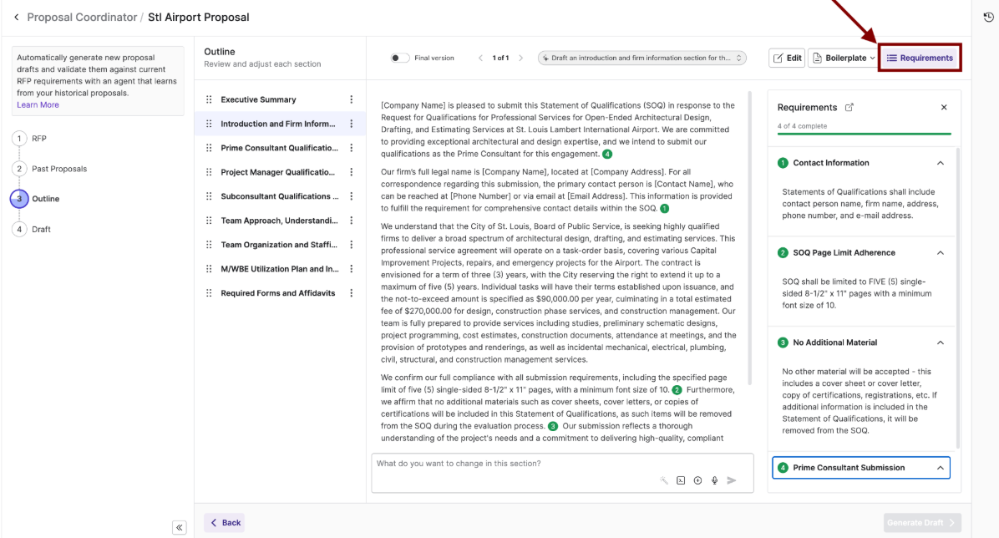Collapse the Contact Information requirement
999x538 pixels.
[x=940, y=163]
